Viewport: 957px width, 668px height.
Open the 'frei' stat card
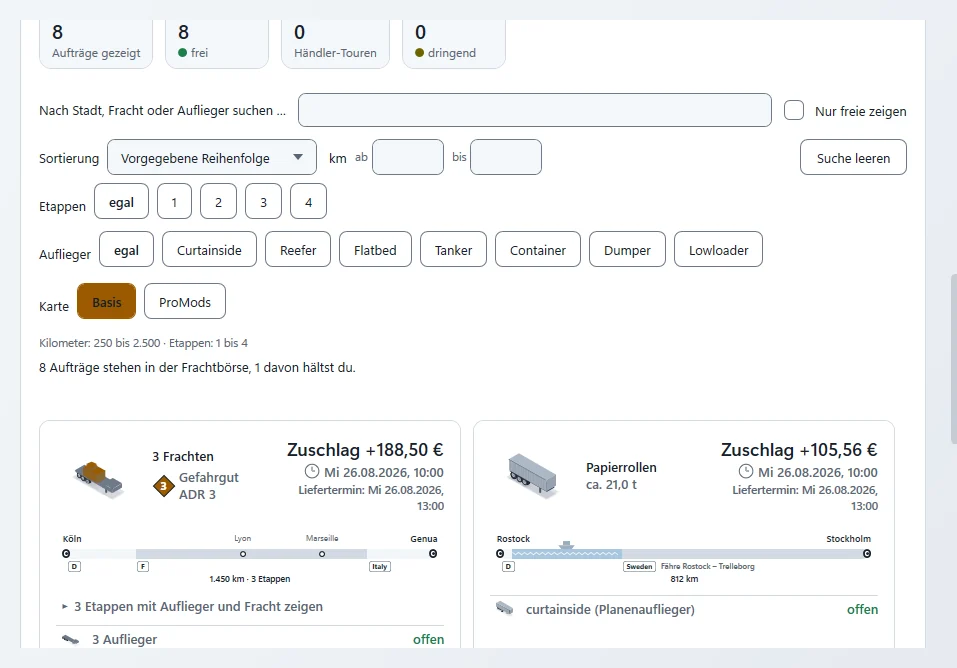click(217, 43)
